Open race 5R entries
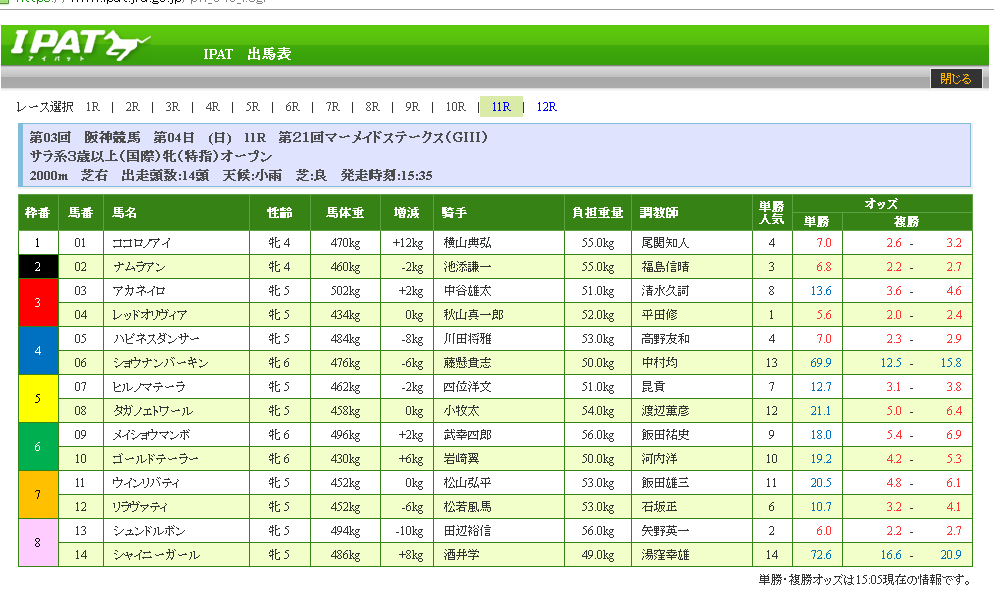Image resolution: width=994 pixels, height=613 pixels. click(252, 107)
